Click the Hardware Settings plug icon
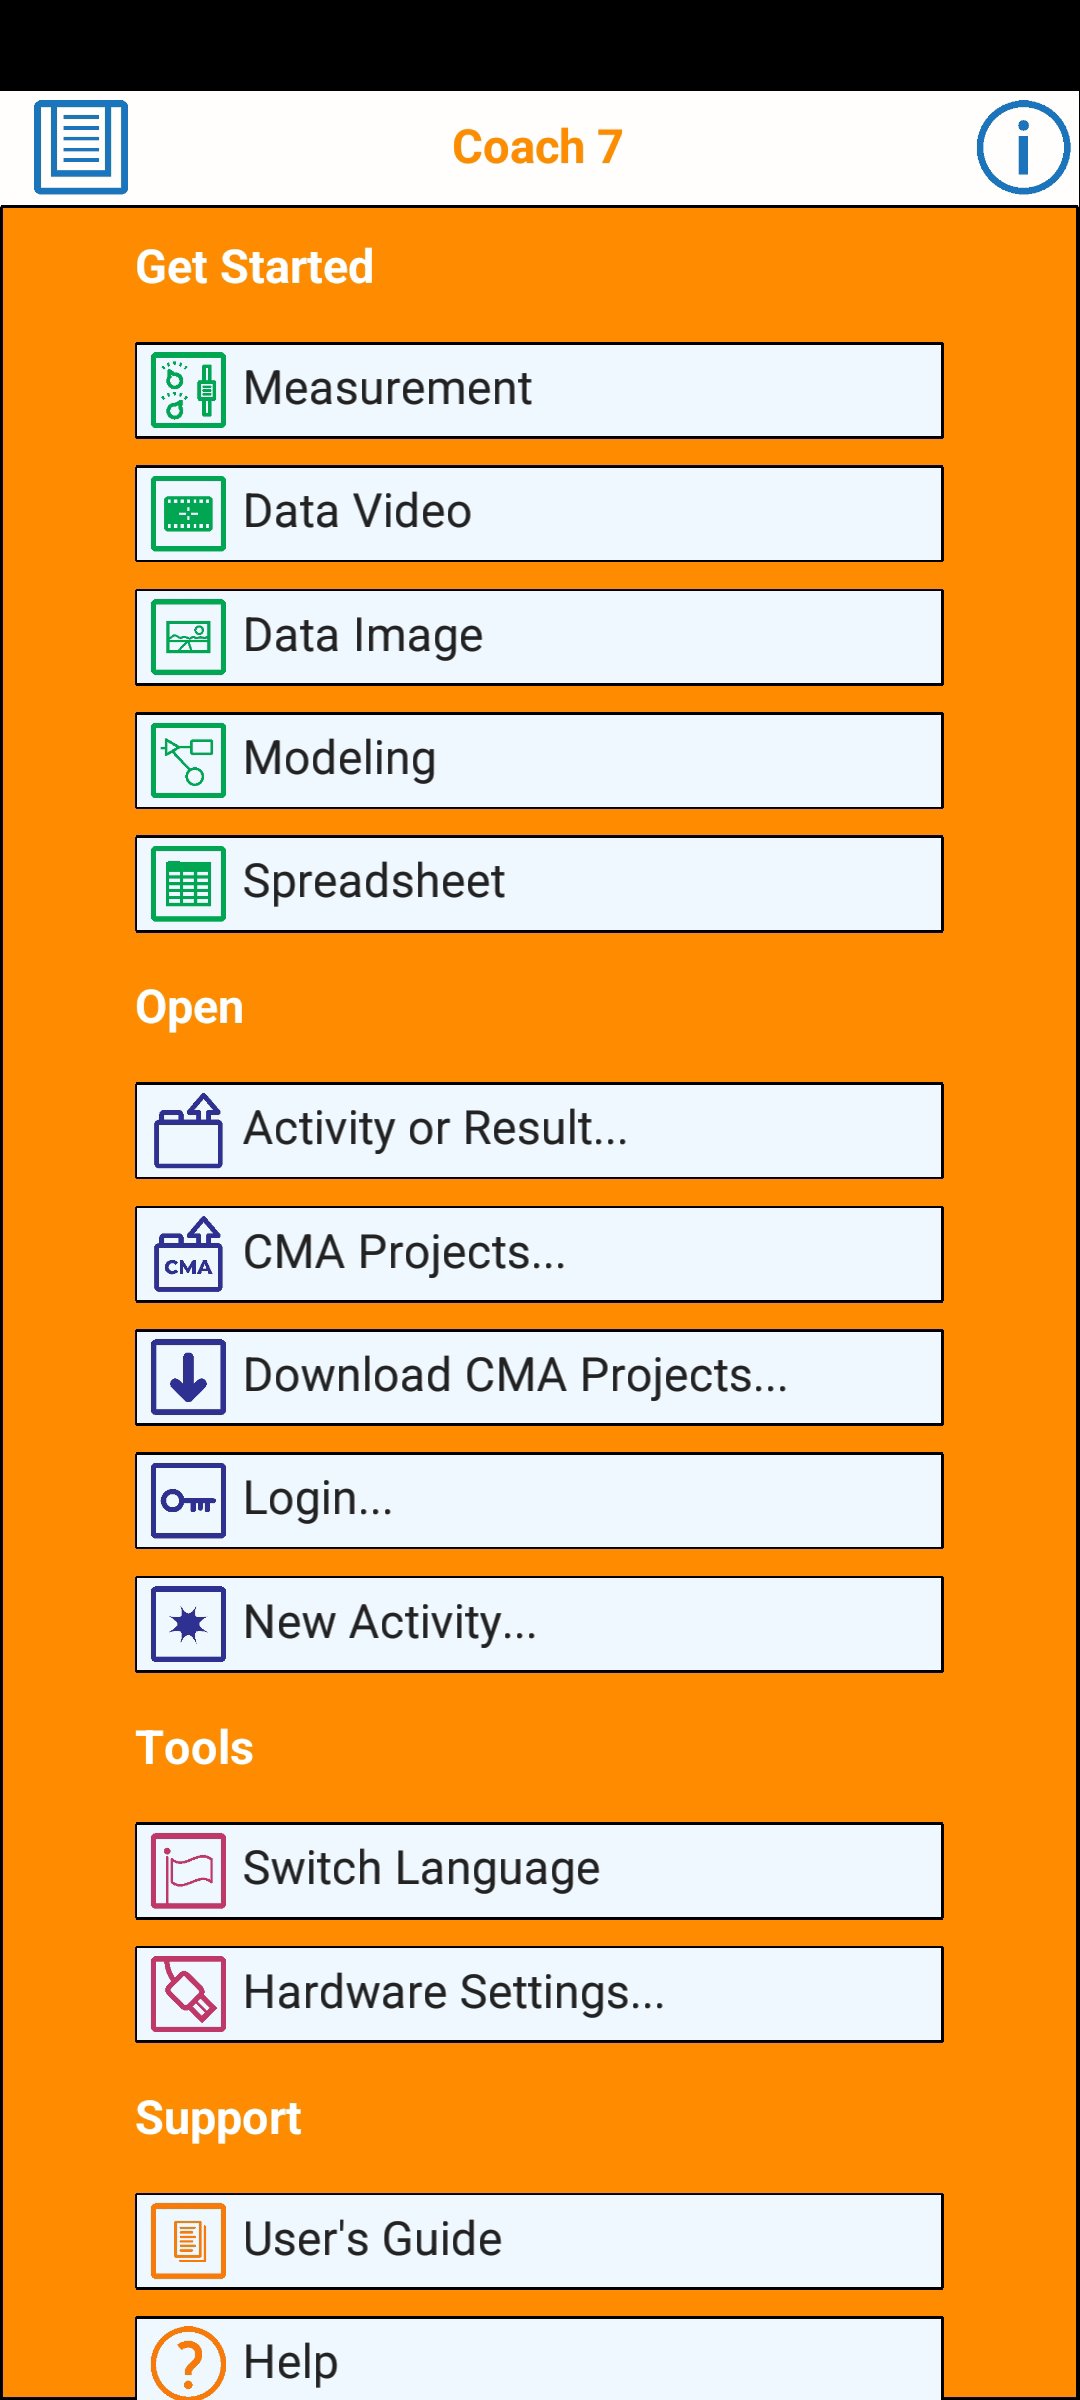 [x=188, y=1994]
